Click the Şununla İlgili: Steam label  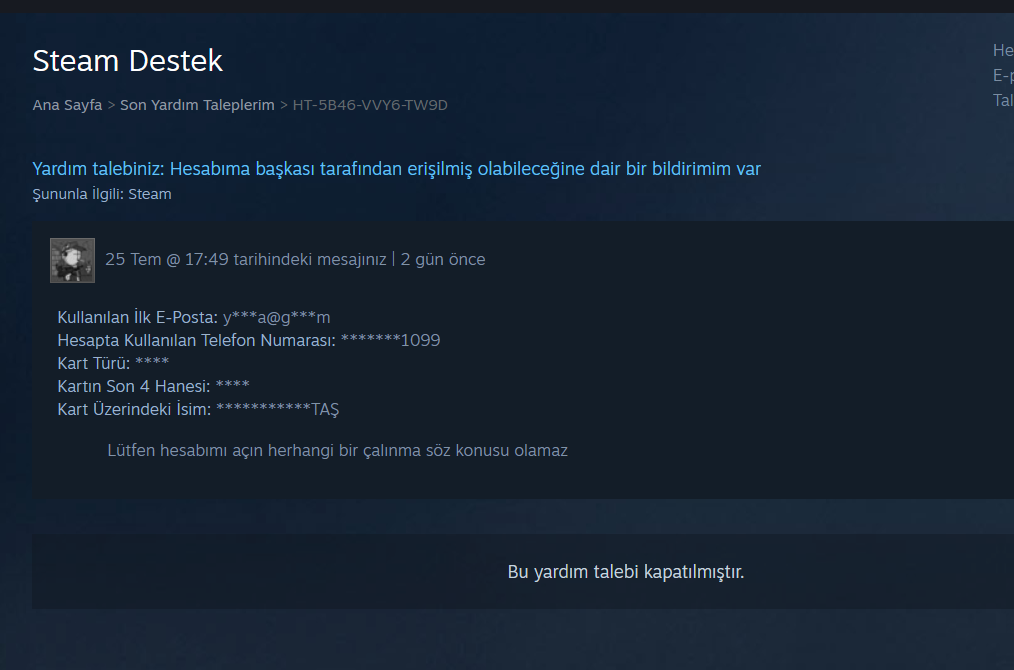(102, 194)
